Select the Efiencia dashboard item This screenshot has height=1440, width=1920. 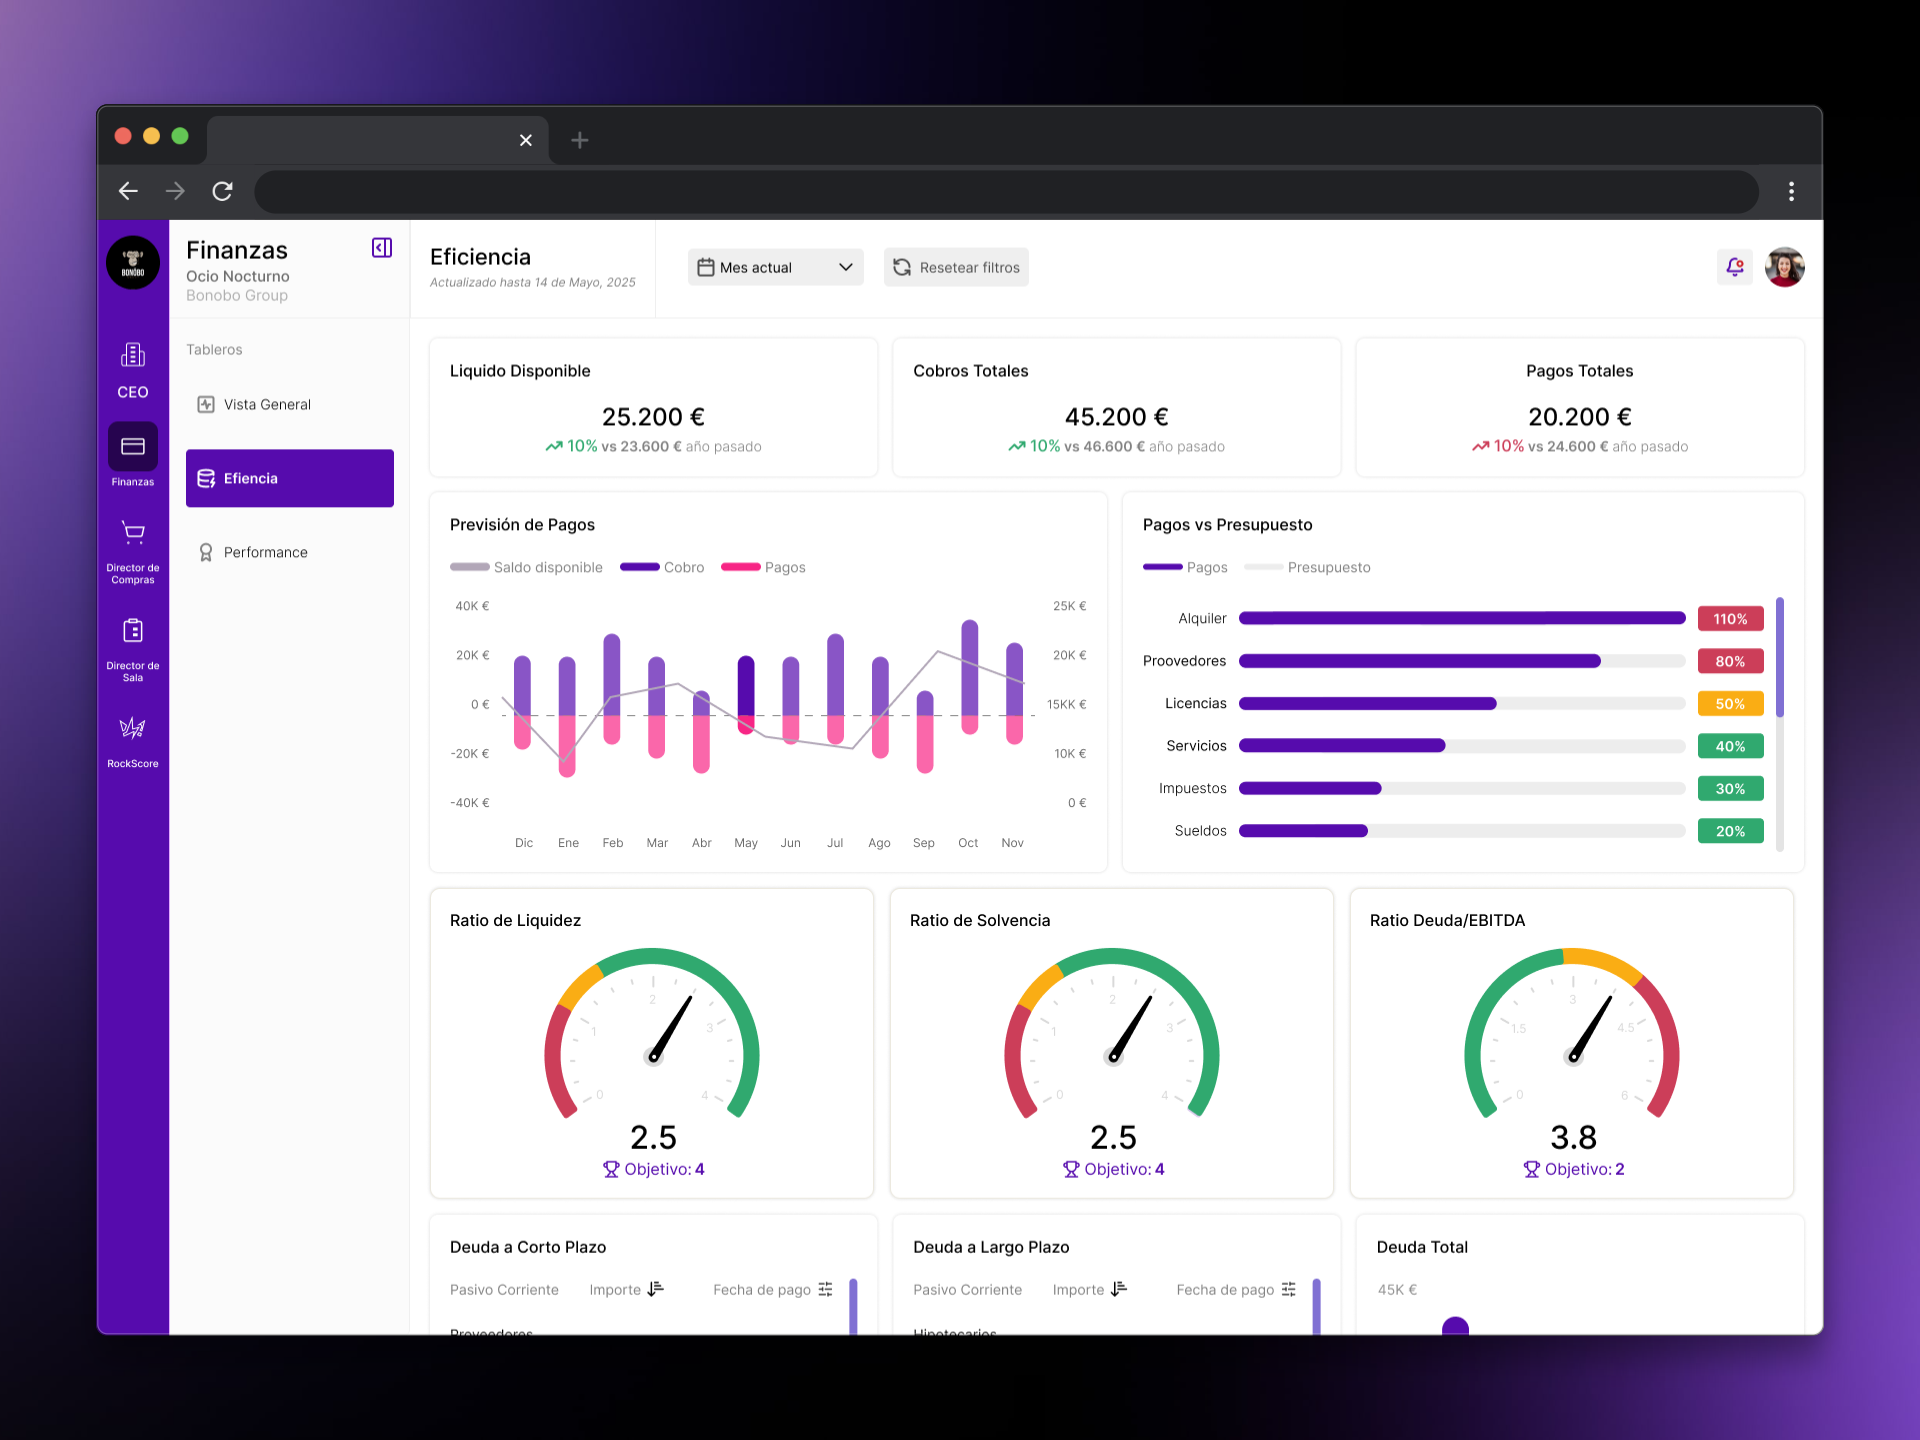click(290, 478)
